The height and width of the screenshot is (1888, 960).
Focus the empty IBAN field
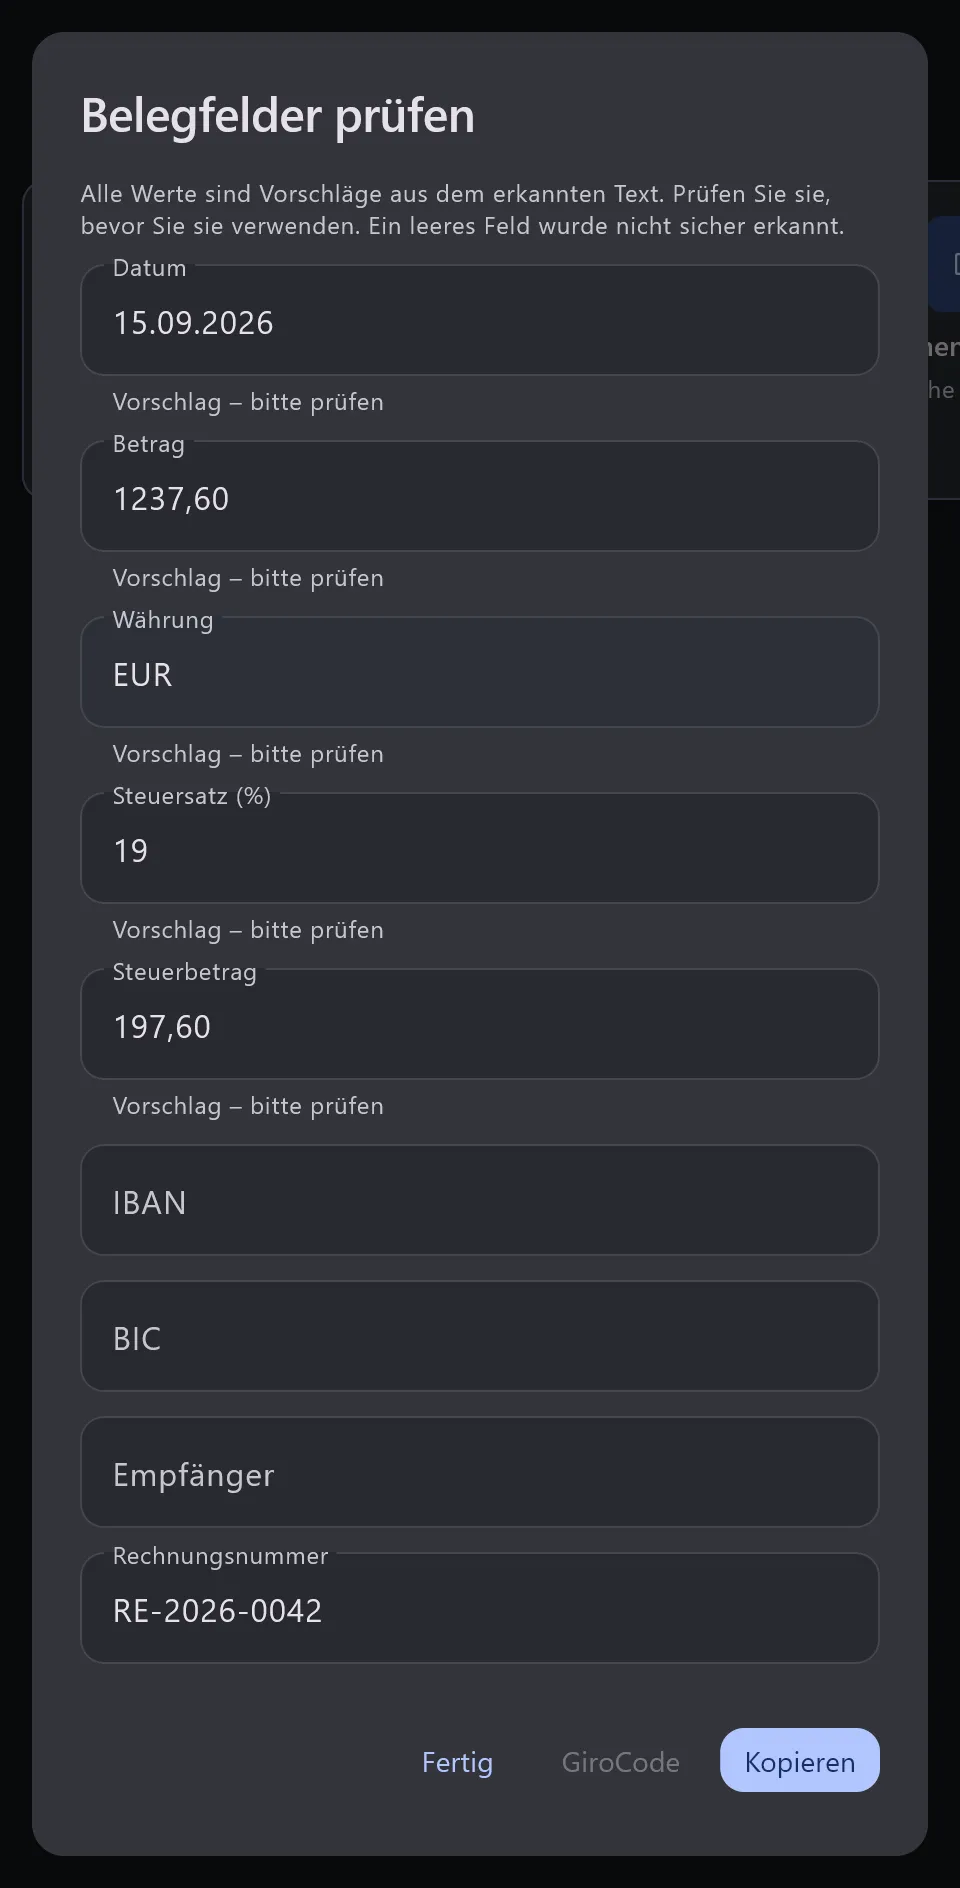point(480,1200)
